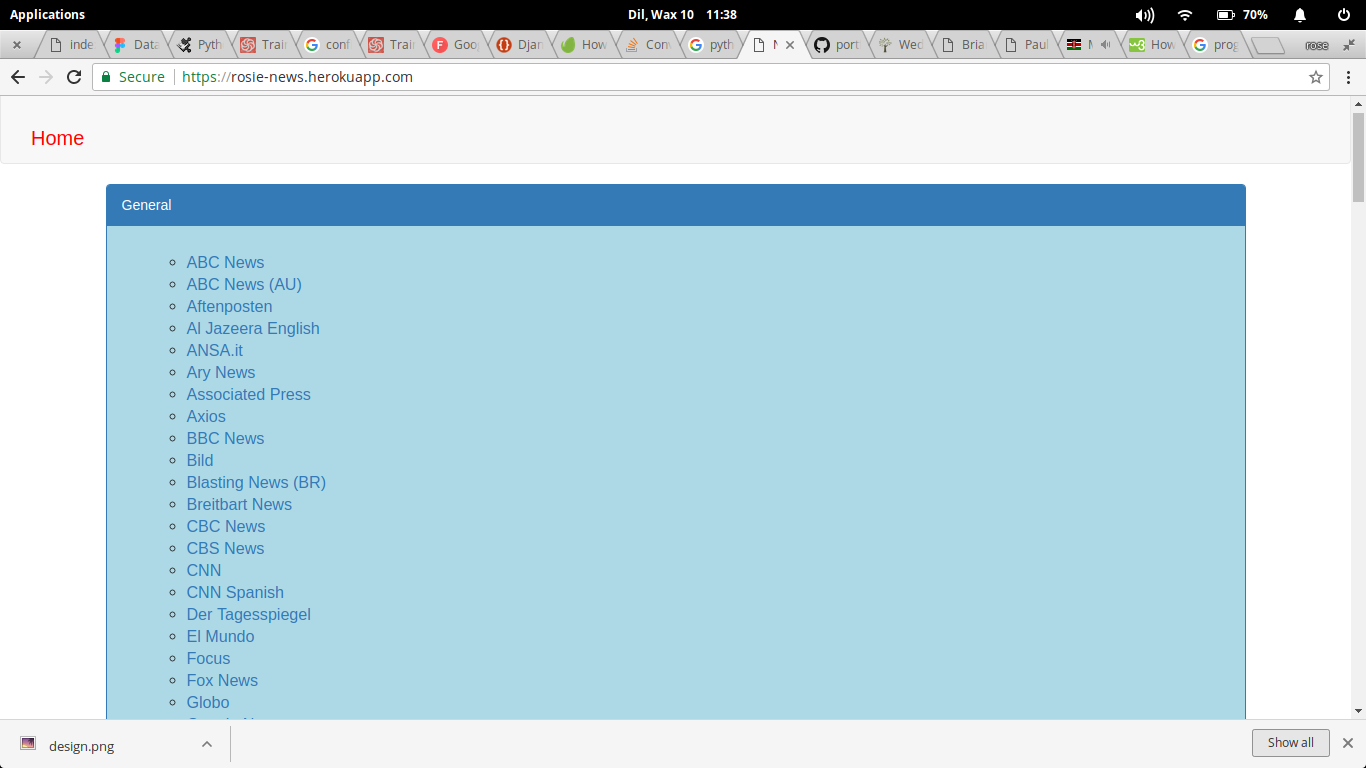The width and height of the screenshot is (1366, 768).
Task: Switch to the 'inde' tab
Action: point(72,45)
